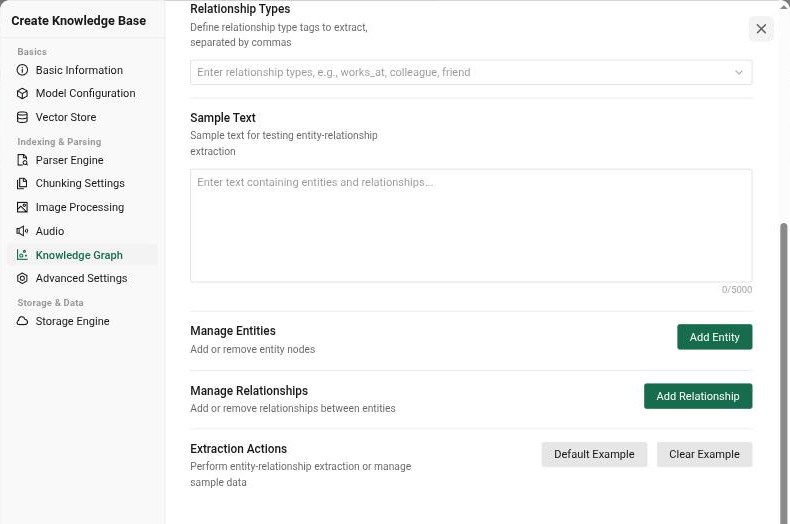Open Image Processing section

[x=82, y=207]
